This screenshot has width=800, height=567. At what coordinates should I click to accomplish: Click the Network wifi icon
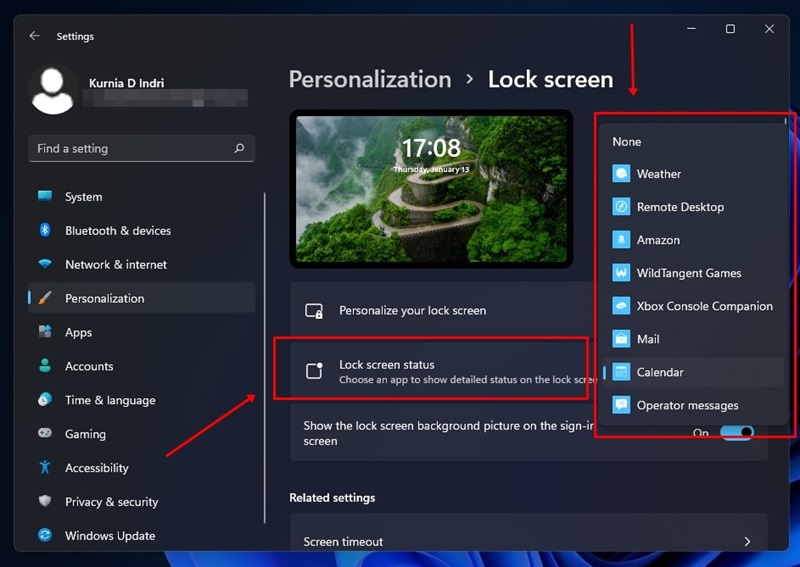[x=45, y=264]
